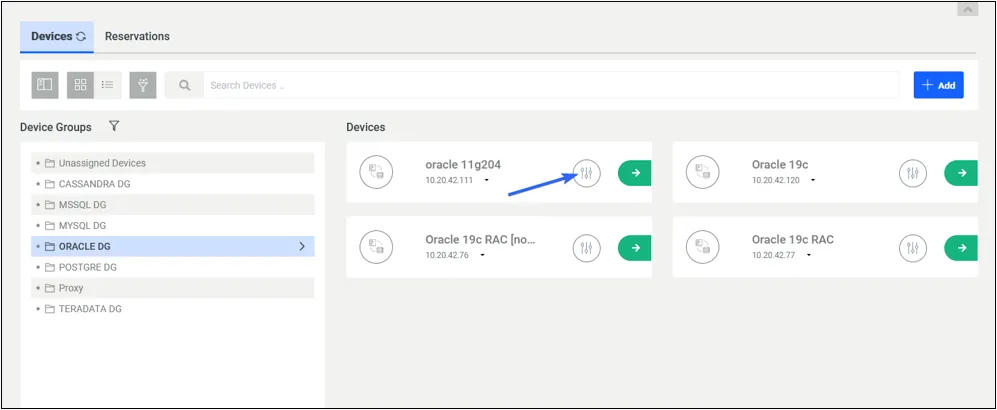Filter Device Groups with funnel icon
Image resolution: width=997 pixels, height=410 pixels.
[x=114, y=126]
